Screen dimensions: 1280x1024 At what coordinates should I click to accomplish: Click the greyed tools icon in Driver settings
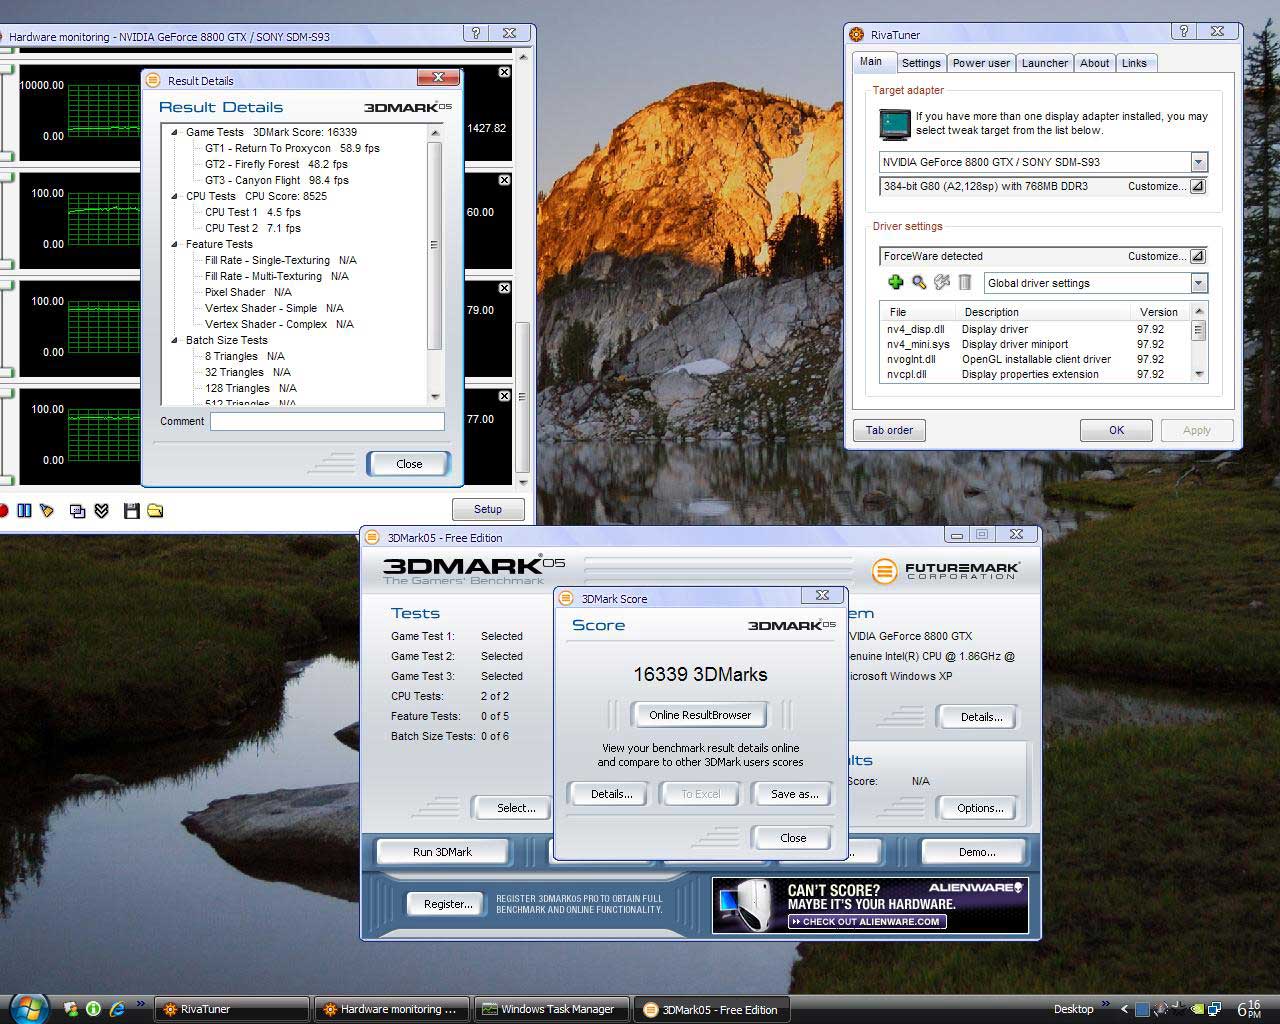pos(942,283)
